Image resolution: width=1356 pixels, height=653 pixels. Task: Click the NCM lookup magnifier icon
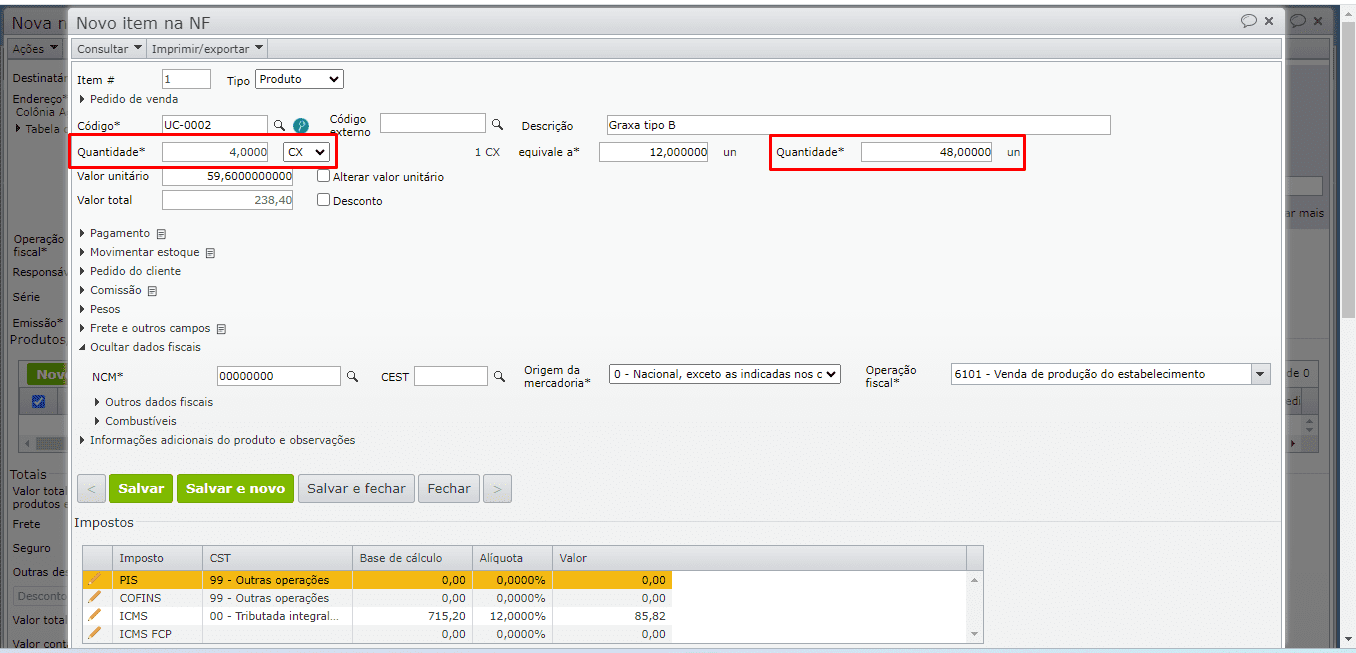tap(352, 377)
